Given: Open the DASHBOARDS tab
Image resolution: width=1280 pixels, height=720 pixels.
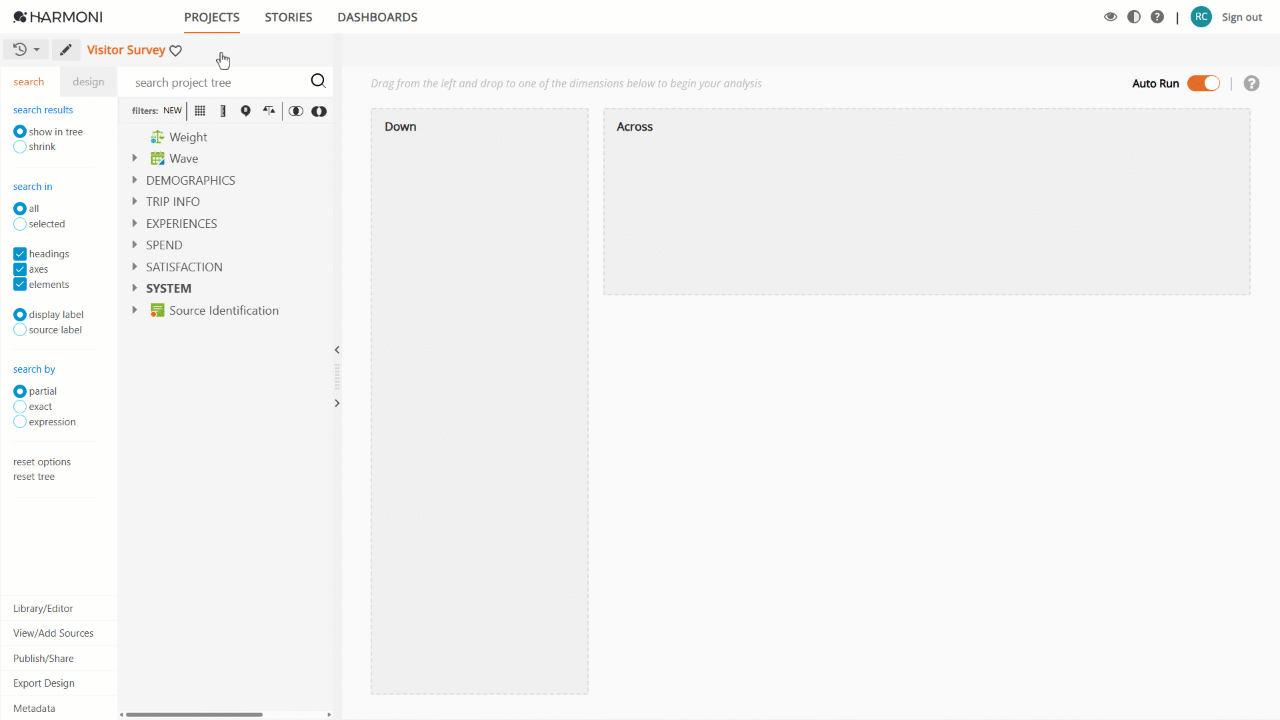Looking at the screenshot, I should pos(377,17).
